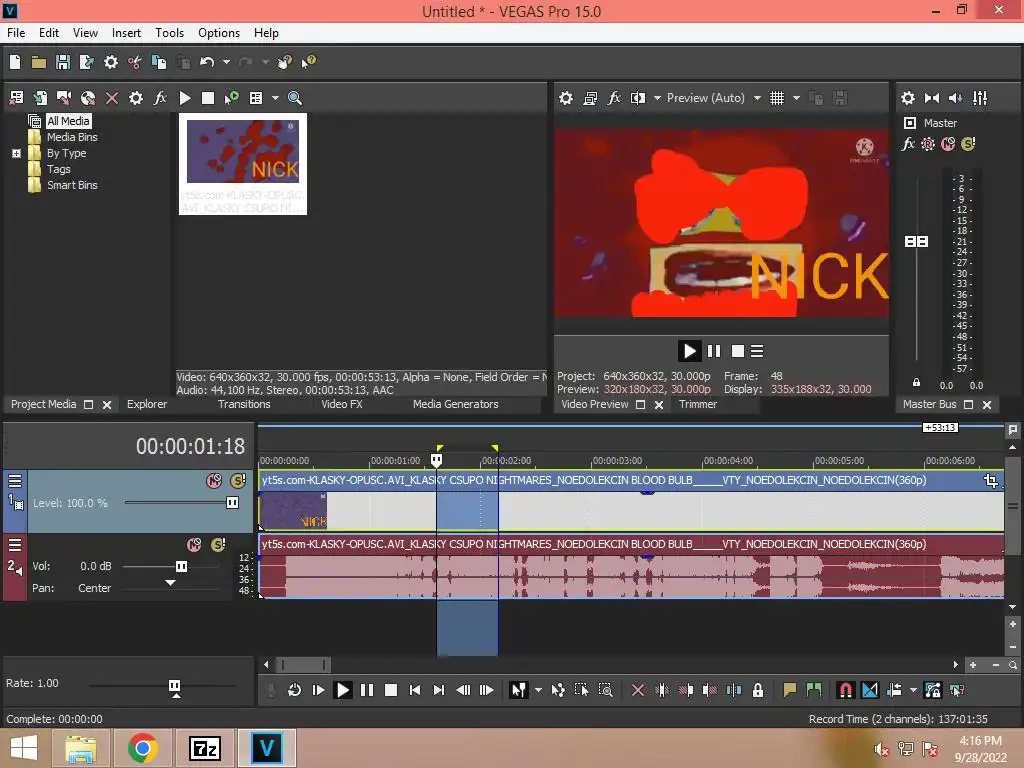Open a project with folder icon

(x=39, y=62)
